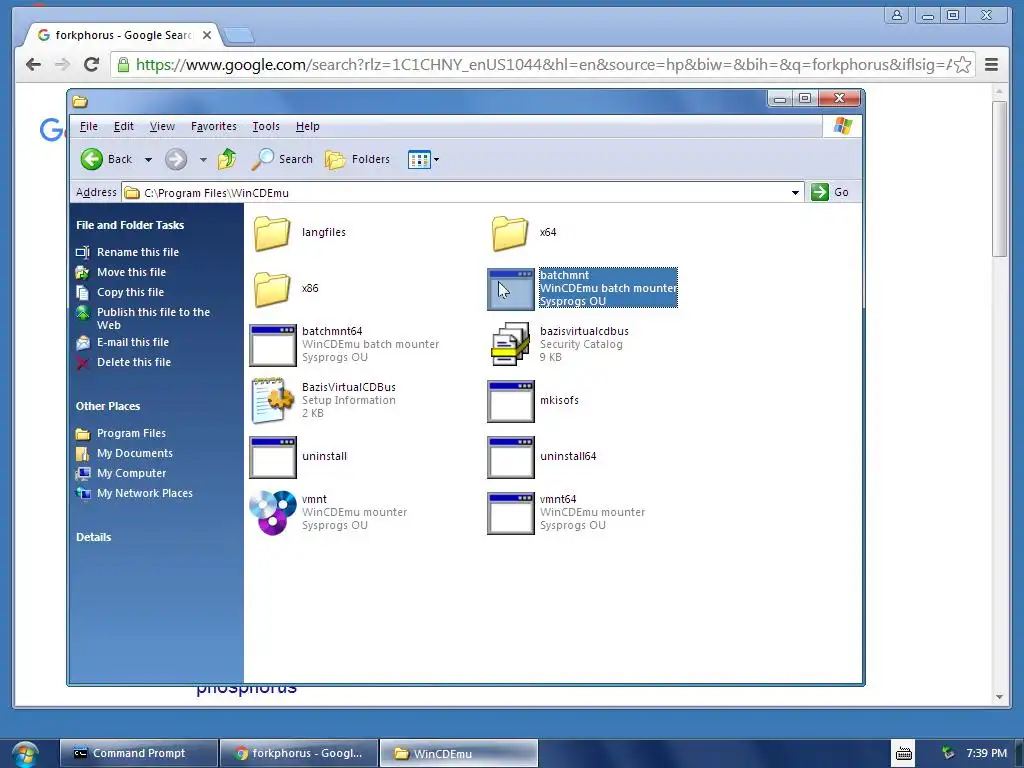Screen dimensions: 1024x768
Task: Toggle the Folders pane button
Action: (x=357, y=159)
